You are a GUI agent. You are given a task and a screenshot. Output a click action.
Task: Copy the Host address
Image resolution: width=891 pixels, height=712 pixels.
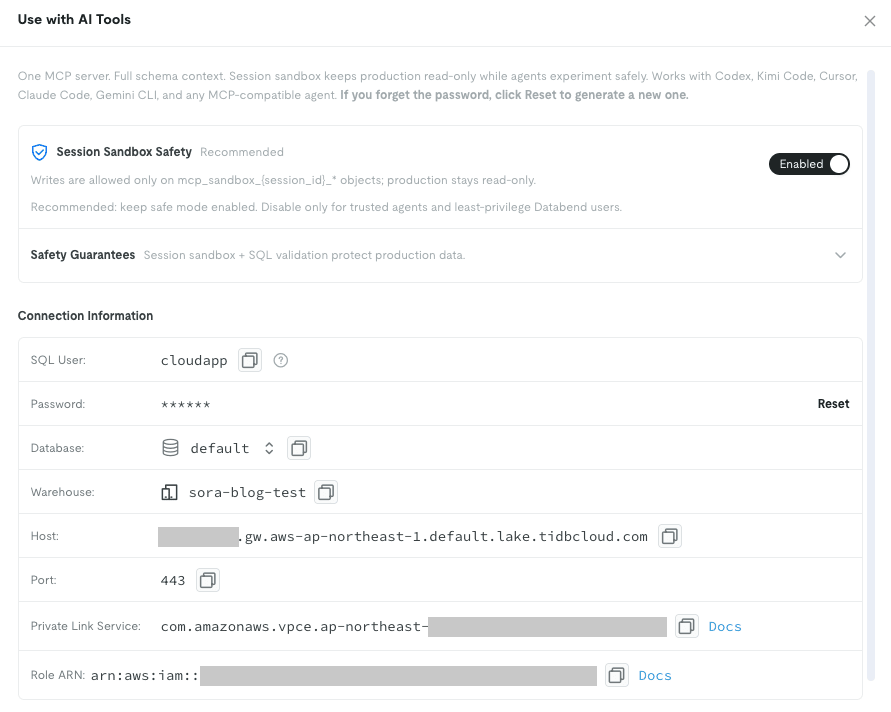click(670, 536)
